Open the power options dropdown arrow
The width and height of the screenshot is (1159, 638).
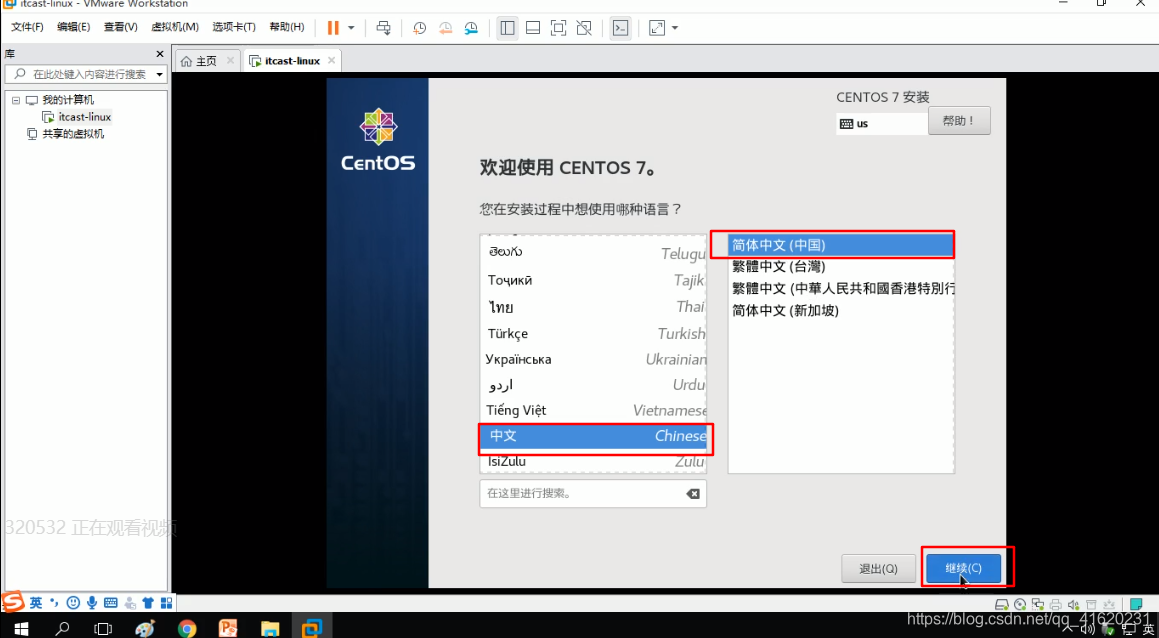[x=351, y=28]
